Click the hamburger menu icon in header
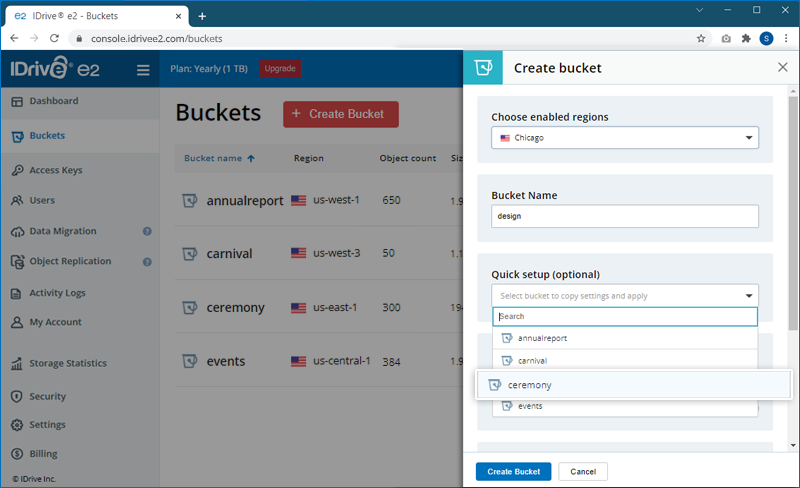800x488 pixels. click(x=143, y=70)
